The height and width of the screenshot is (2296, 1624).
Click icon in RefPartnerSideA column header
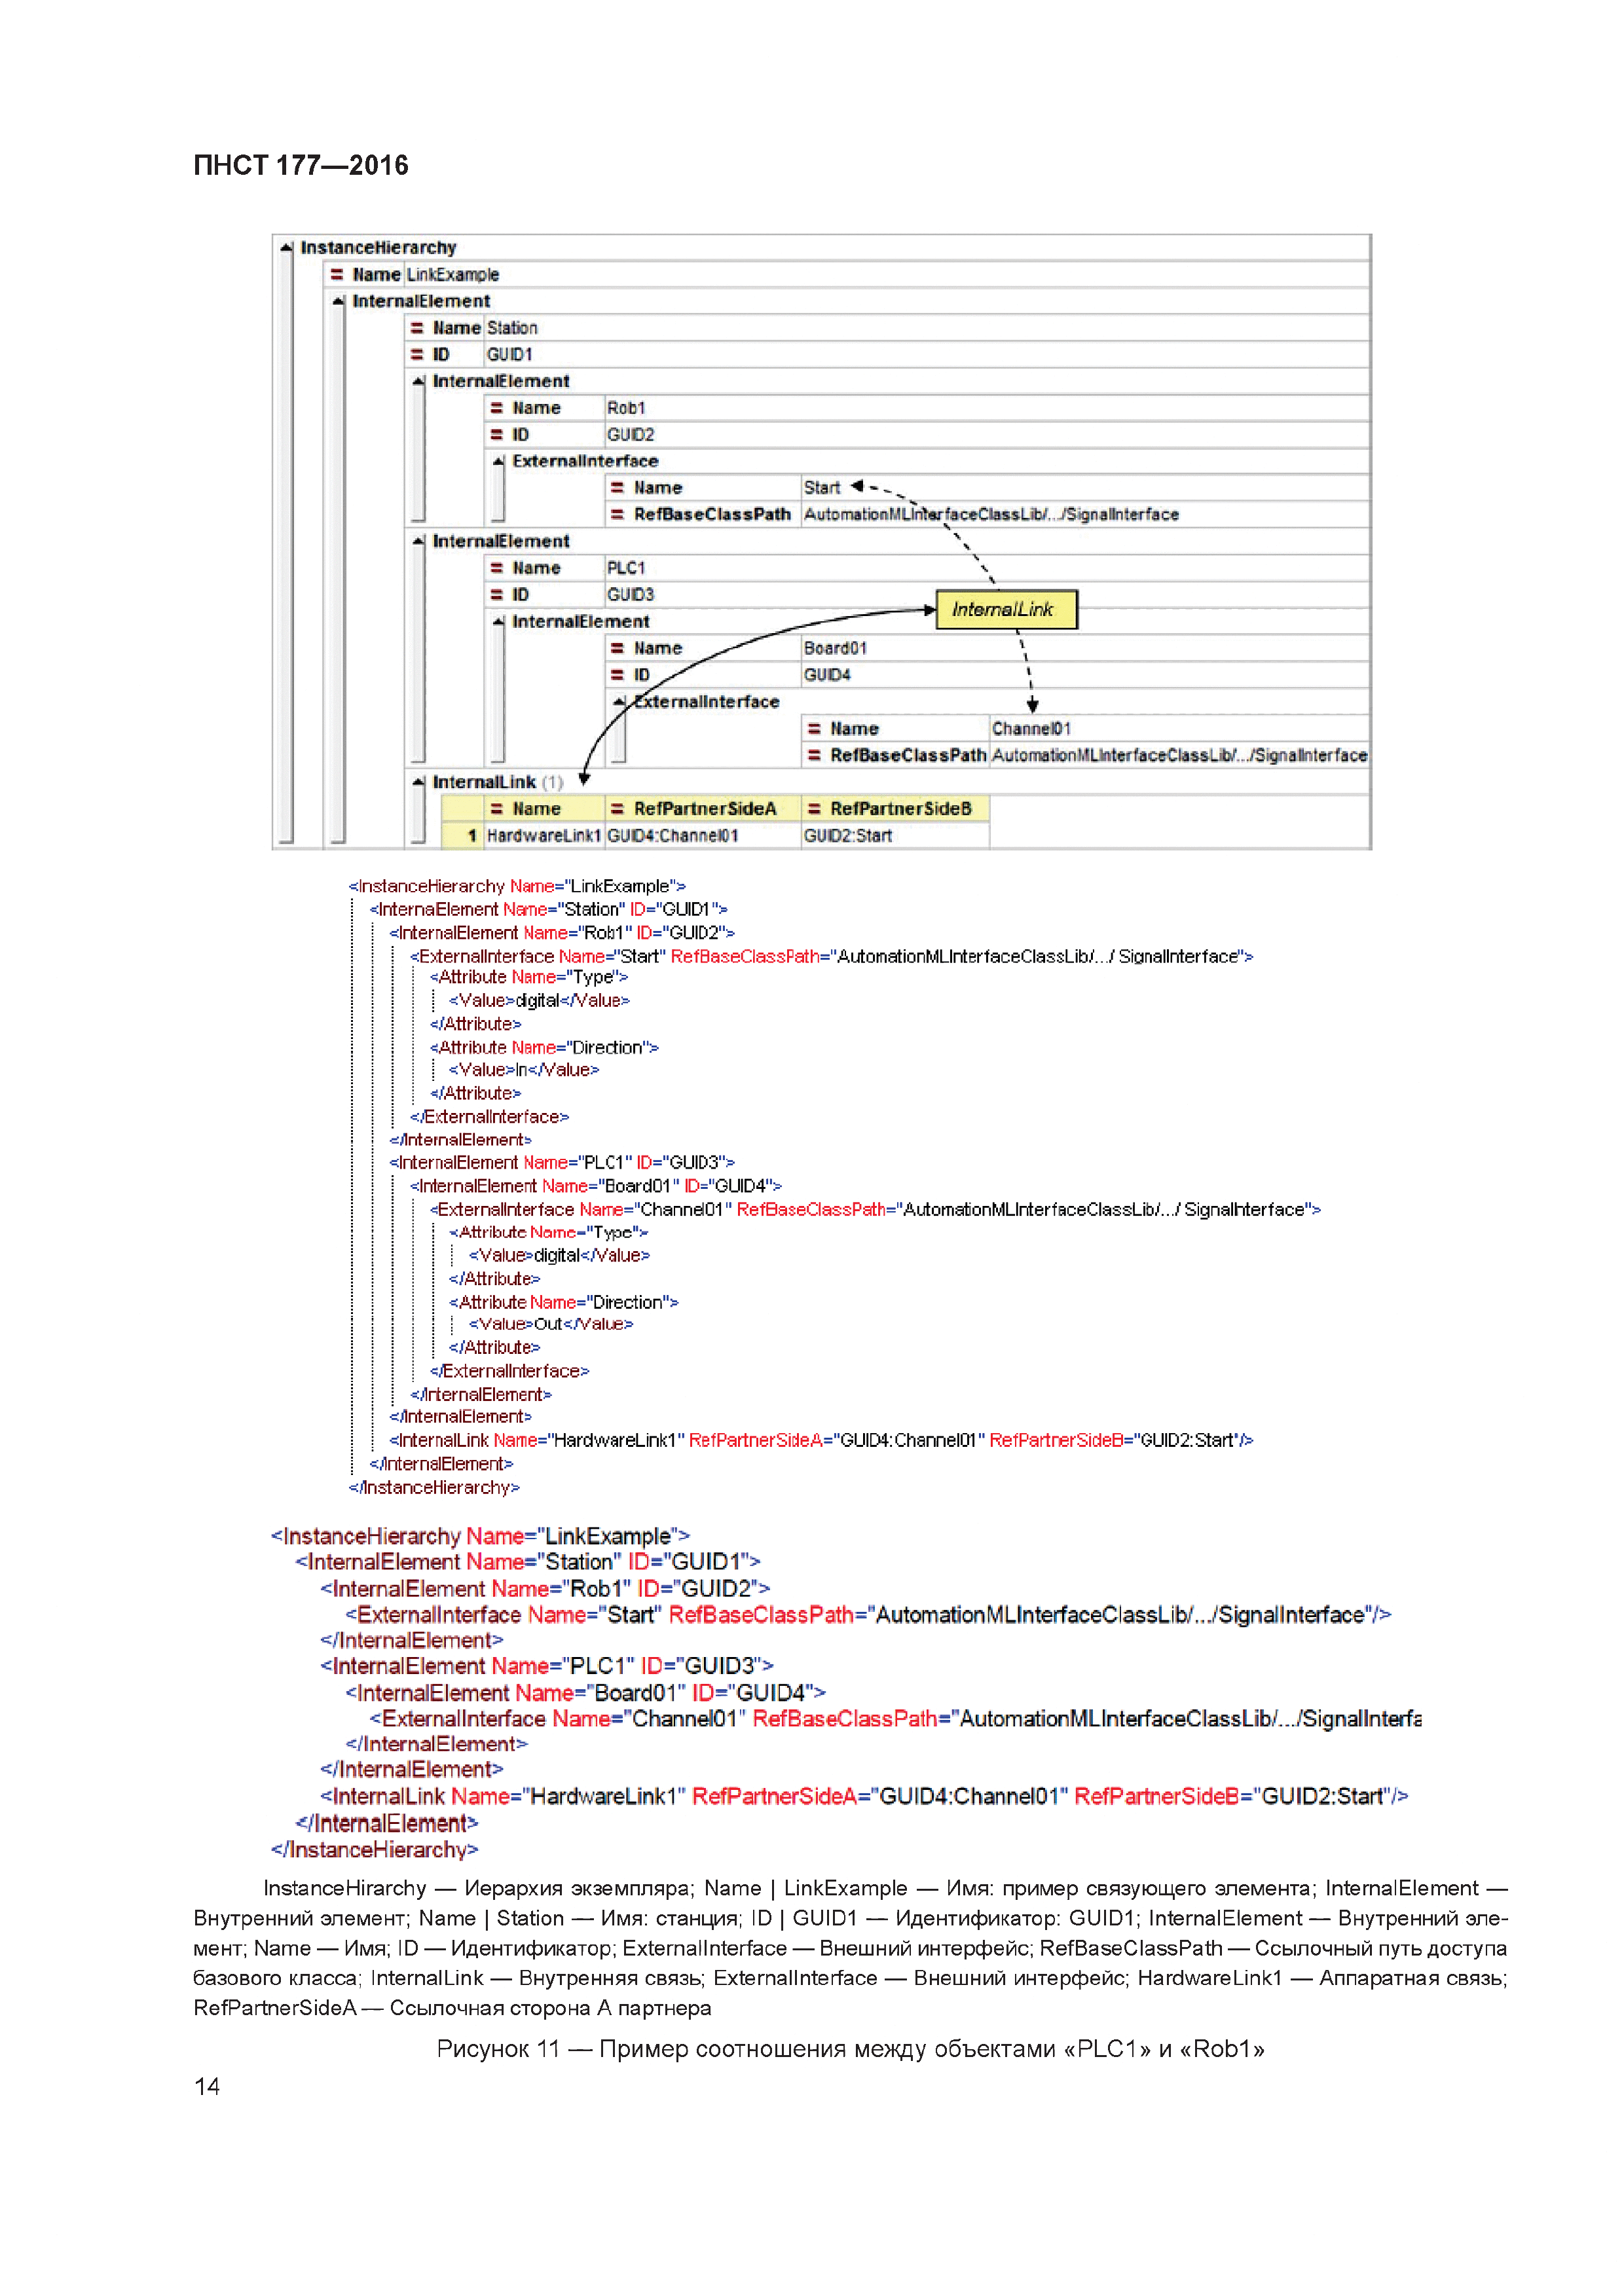[618, 809]
